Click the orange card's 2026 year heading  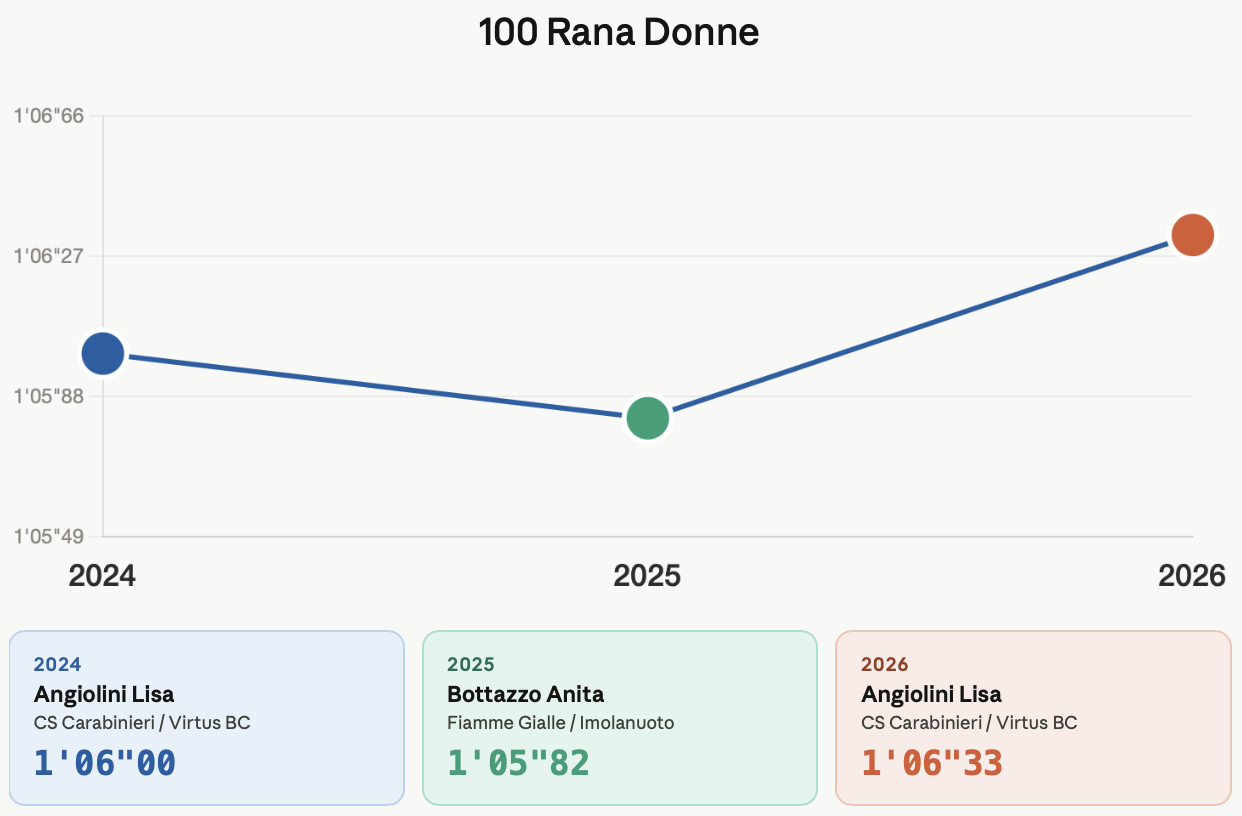[884, 665]
